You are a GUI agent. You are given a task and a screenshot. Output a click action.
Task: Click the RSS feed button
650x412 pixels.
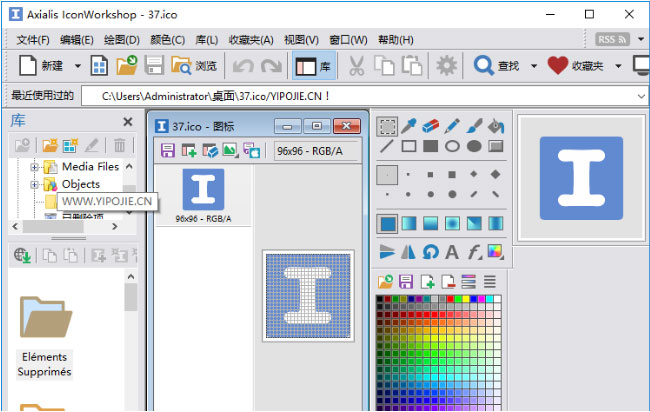pyautogui.click(x=612, y=39)
